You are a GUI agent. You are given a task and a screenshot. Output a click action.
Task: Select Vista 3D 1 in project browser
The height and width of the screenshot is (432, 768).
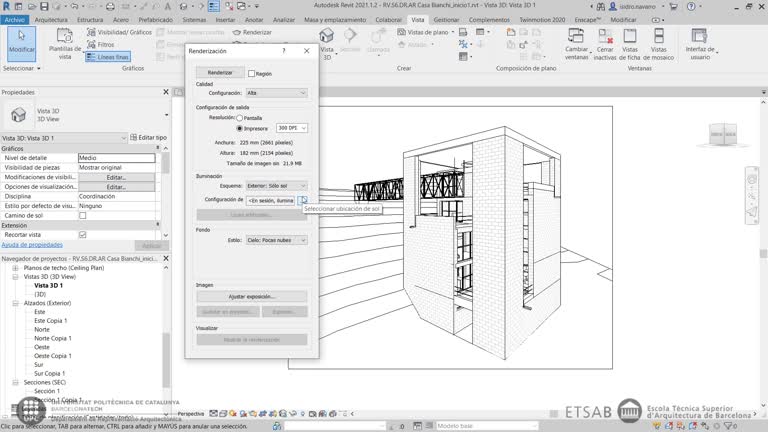pos(48,286)
